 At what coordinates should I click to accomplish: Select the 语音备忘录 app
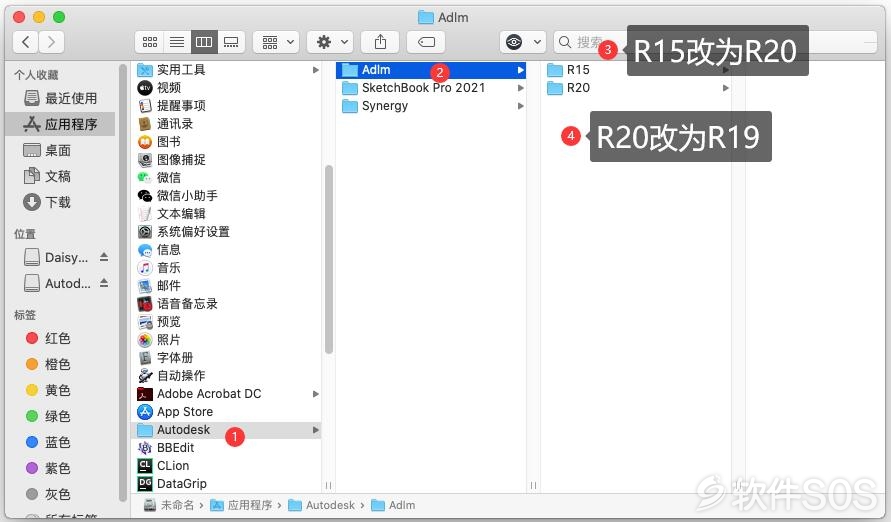[227, 303]
